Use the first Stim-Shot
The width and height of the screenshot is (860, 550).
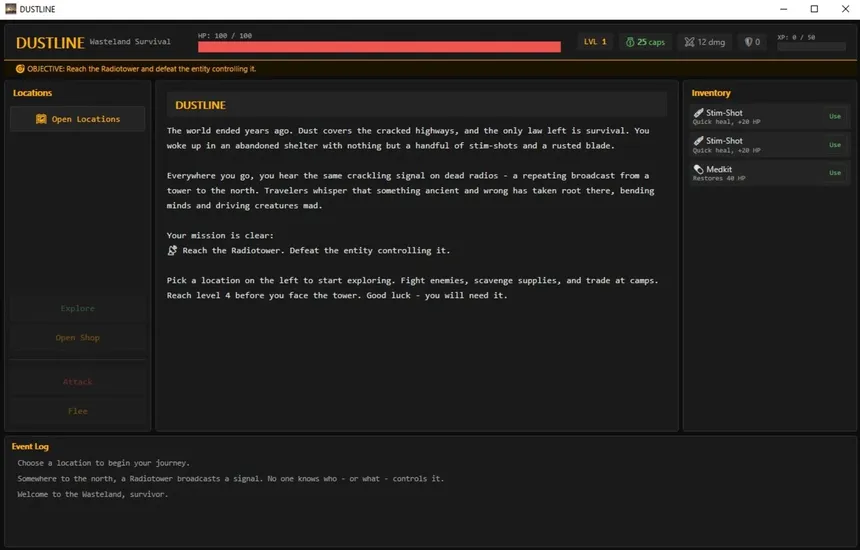click(834, 117)
